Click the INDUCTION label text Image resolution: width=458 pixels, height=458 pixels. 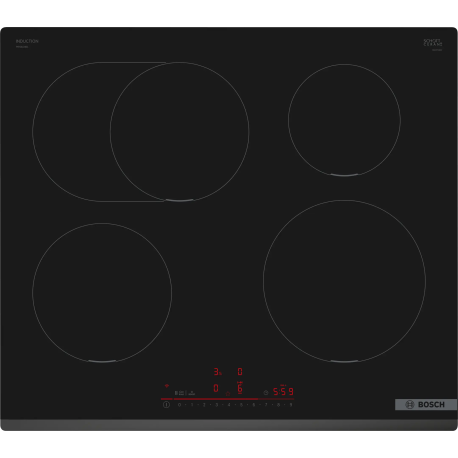point(27,41)
